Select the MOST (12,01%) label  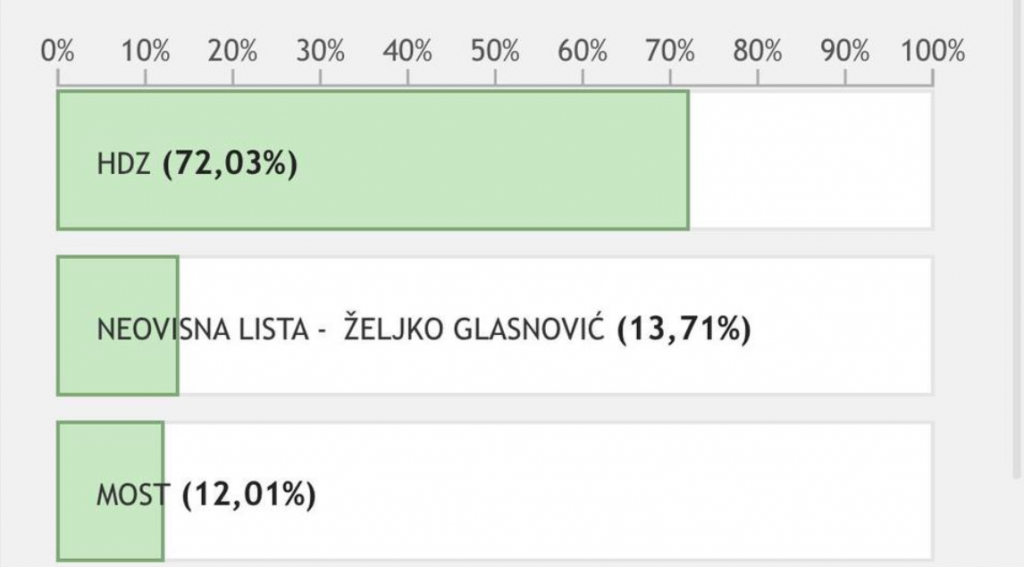206,494
